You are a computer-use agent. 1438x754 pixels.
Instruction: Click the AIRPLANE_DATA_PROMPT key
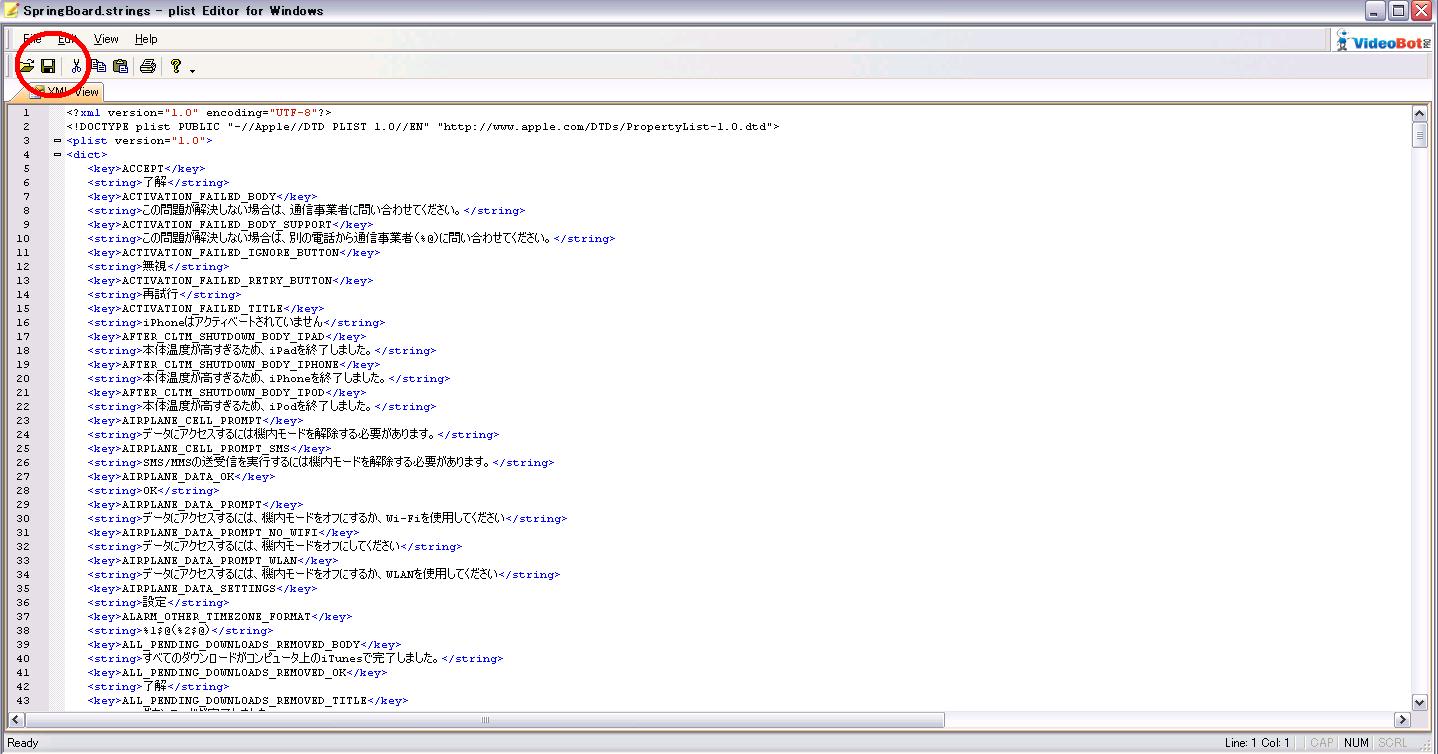195,505
